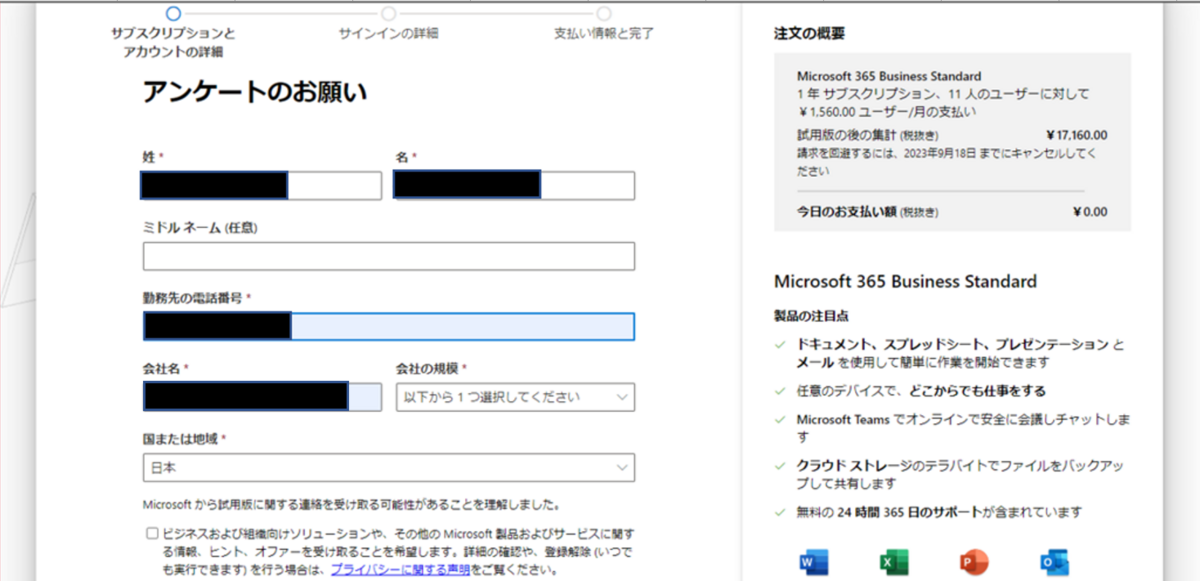This screenshot has height=581, width=1200.
Task: Click the Outlook app icon
Action: pyautogui.click(x=1054, y=562)
